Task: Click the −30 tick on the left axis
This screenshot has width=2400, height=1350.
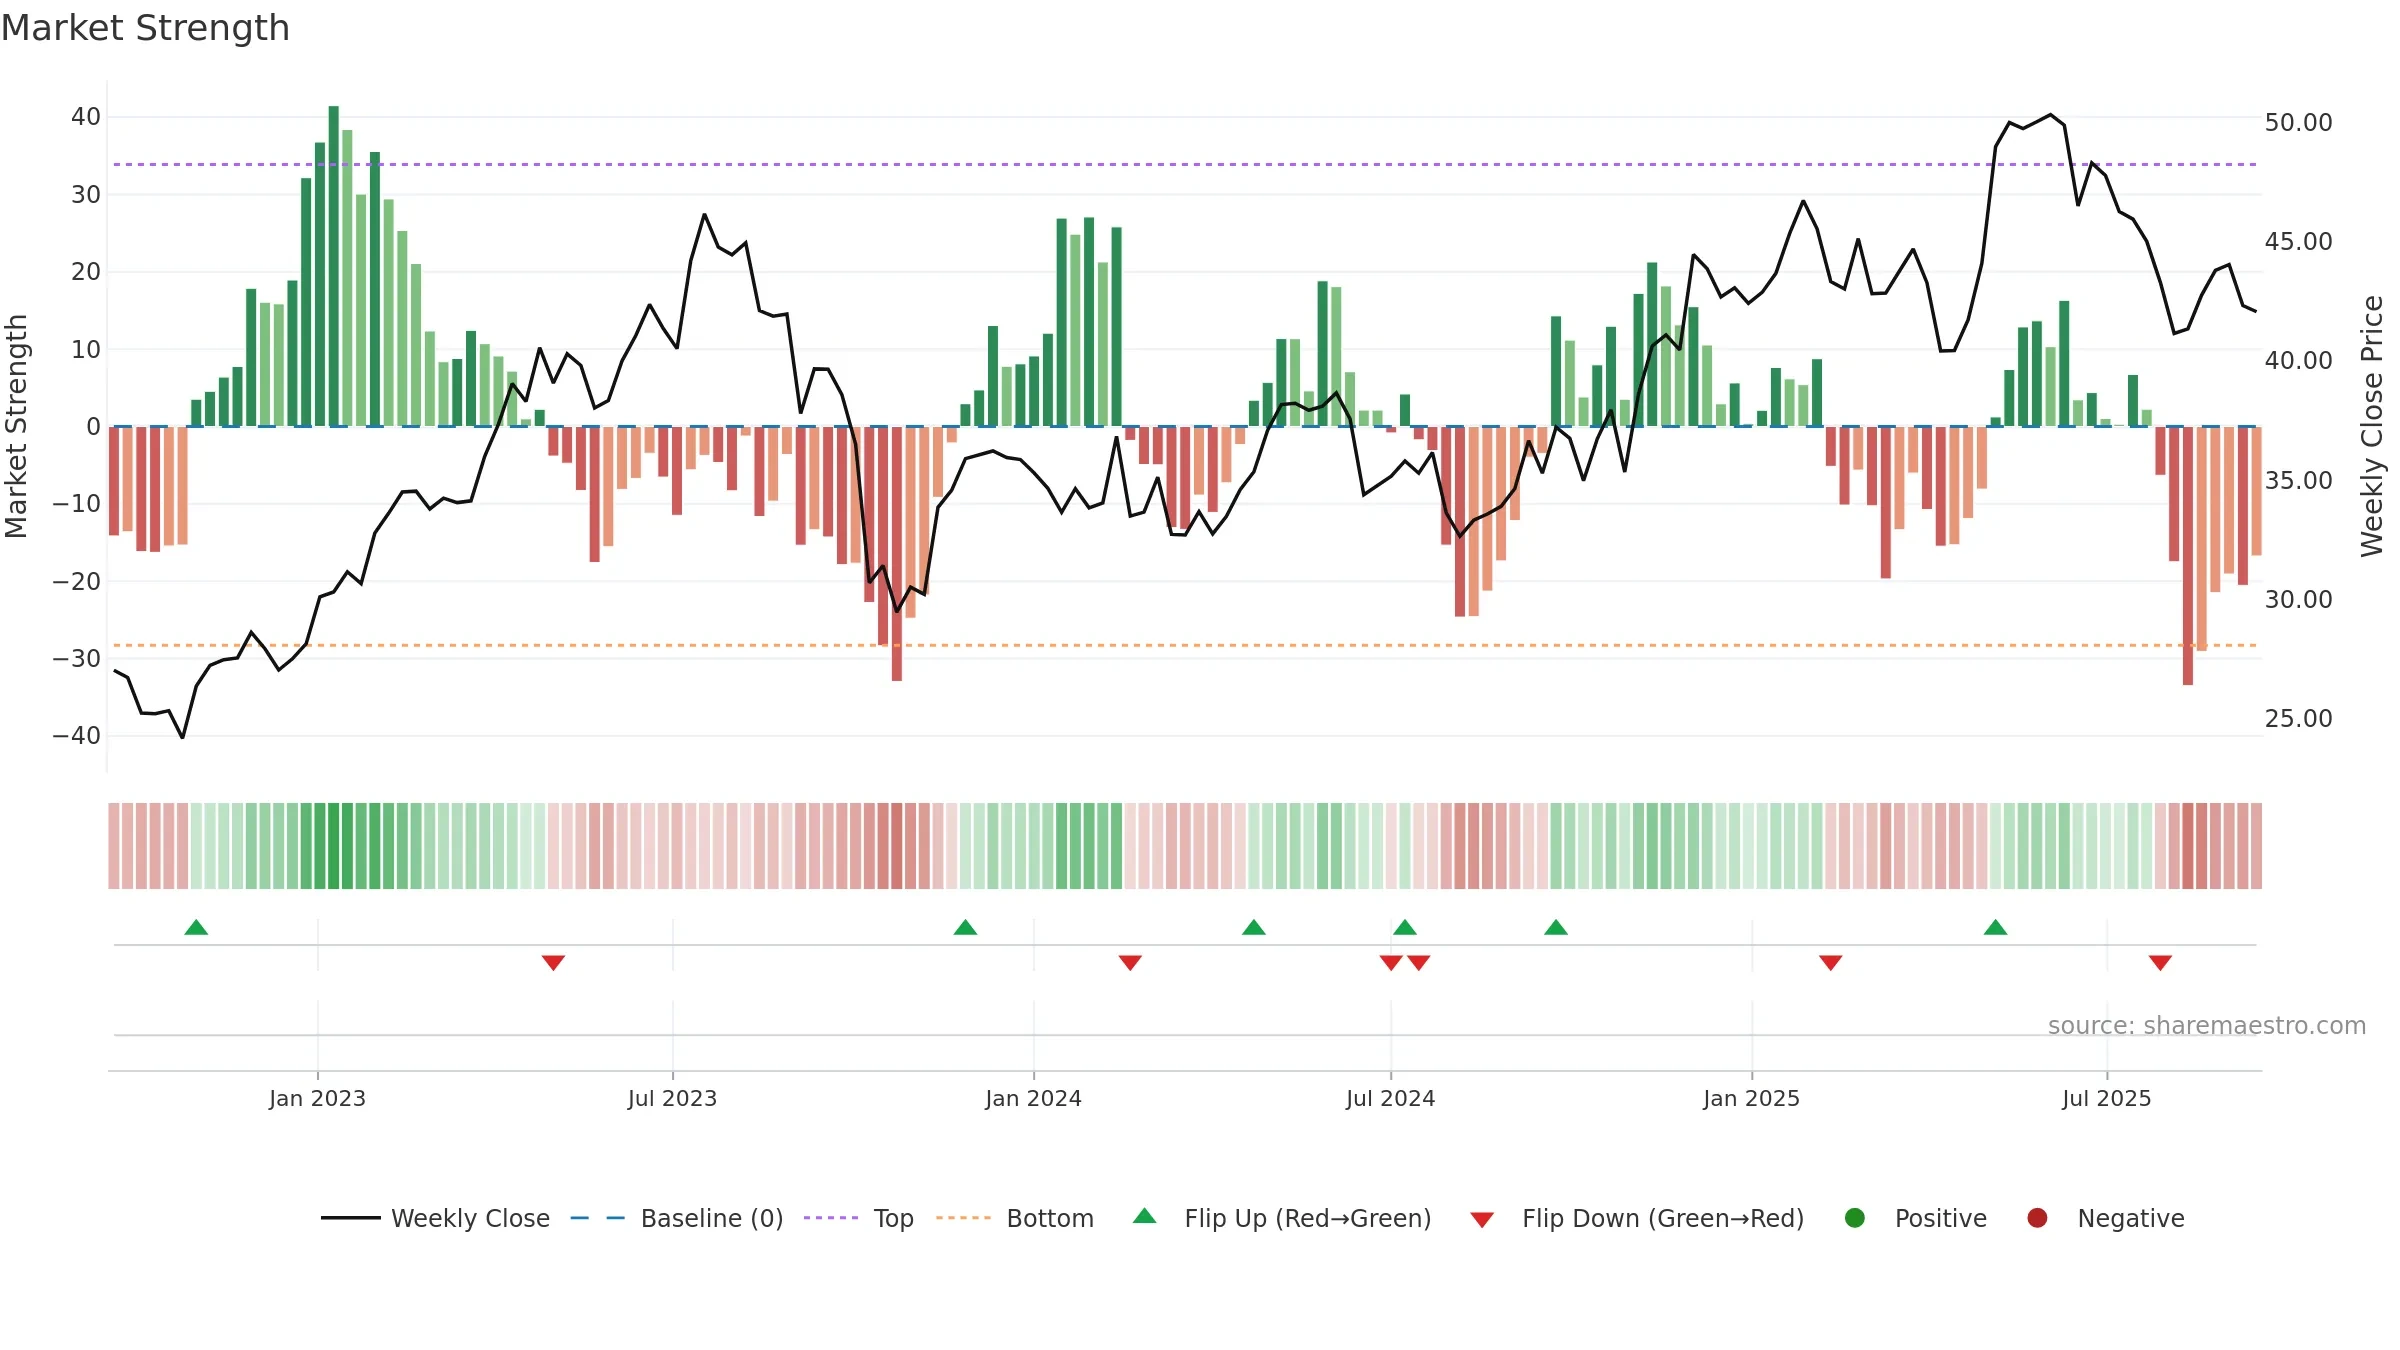Action: tap(77, 659)
